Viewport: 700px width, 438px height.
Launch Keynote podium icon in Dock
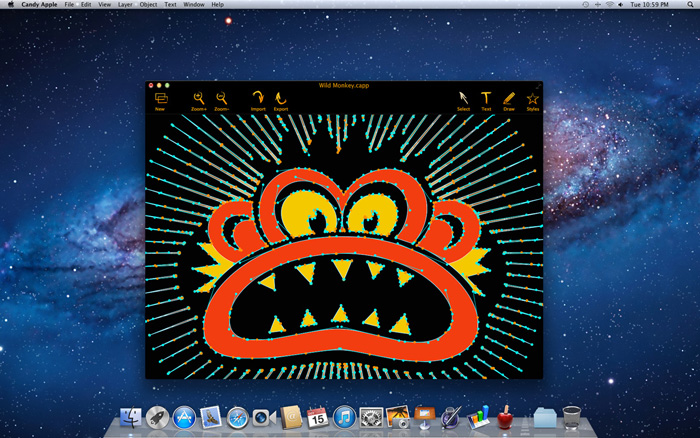424,418
